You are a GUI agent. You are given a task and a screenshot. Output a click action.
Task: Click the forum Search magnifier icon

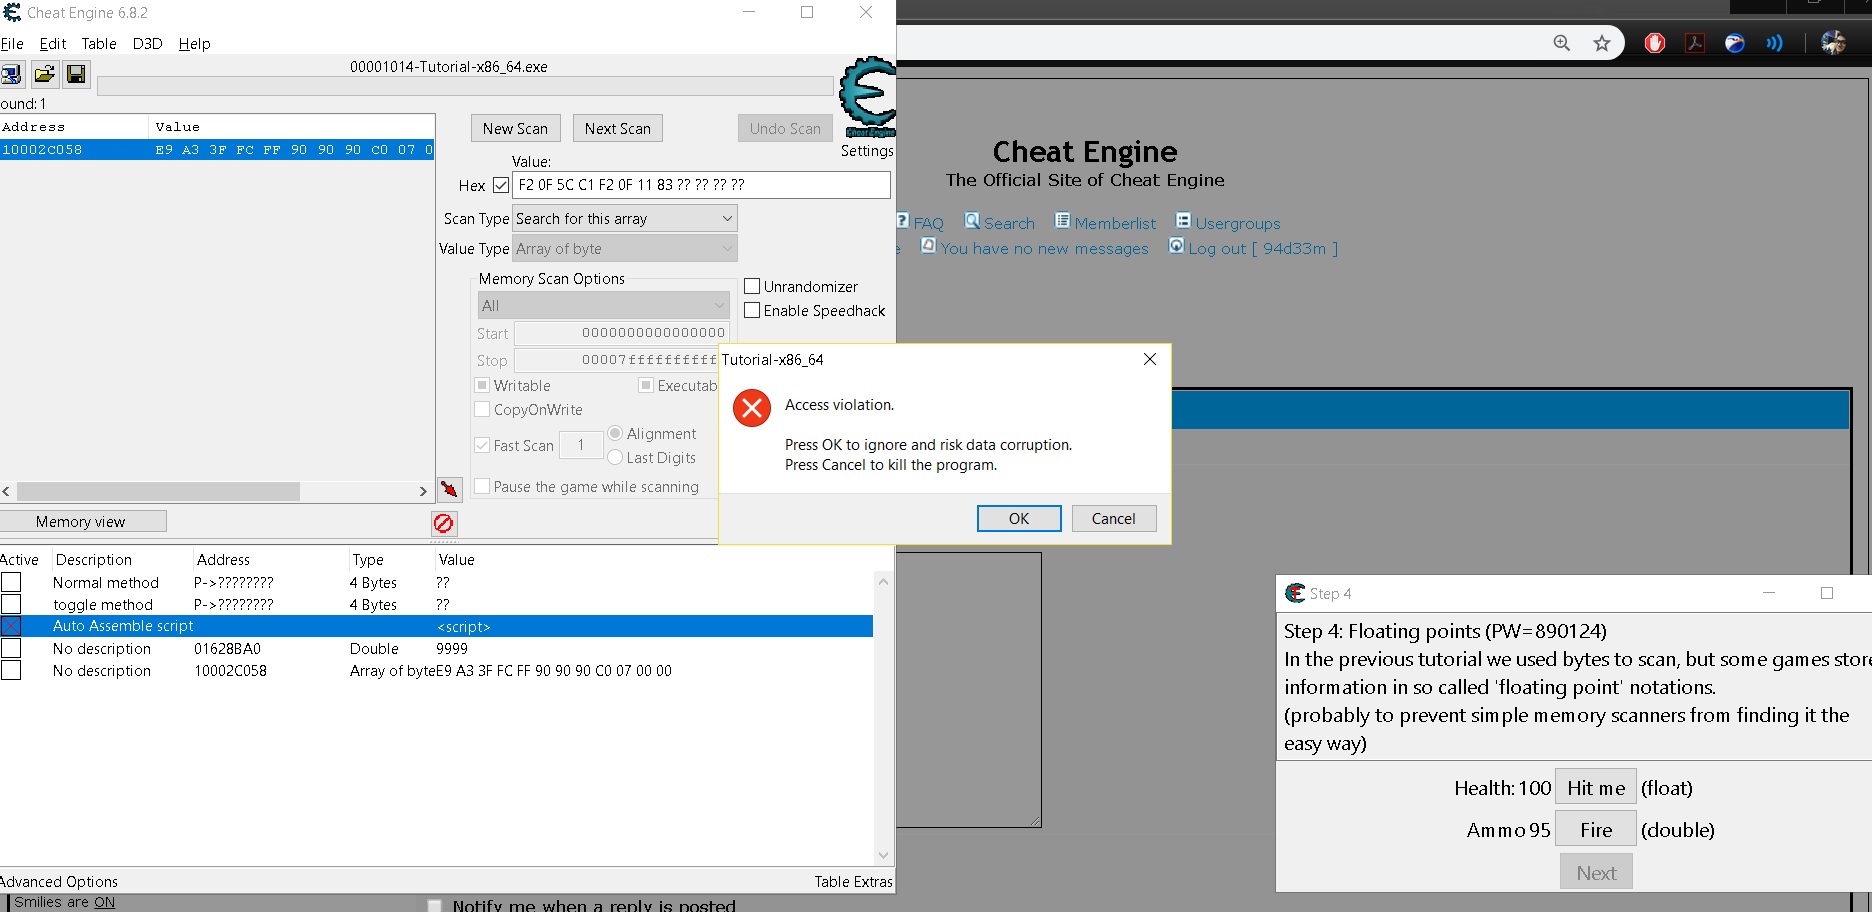(x=972, y=221)
